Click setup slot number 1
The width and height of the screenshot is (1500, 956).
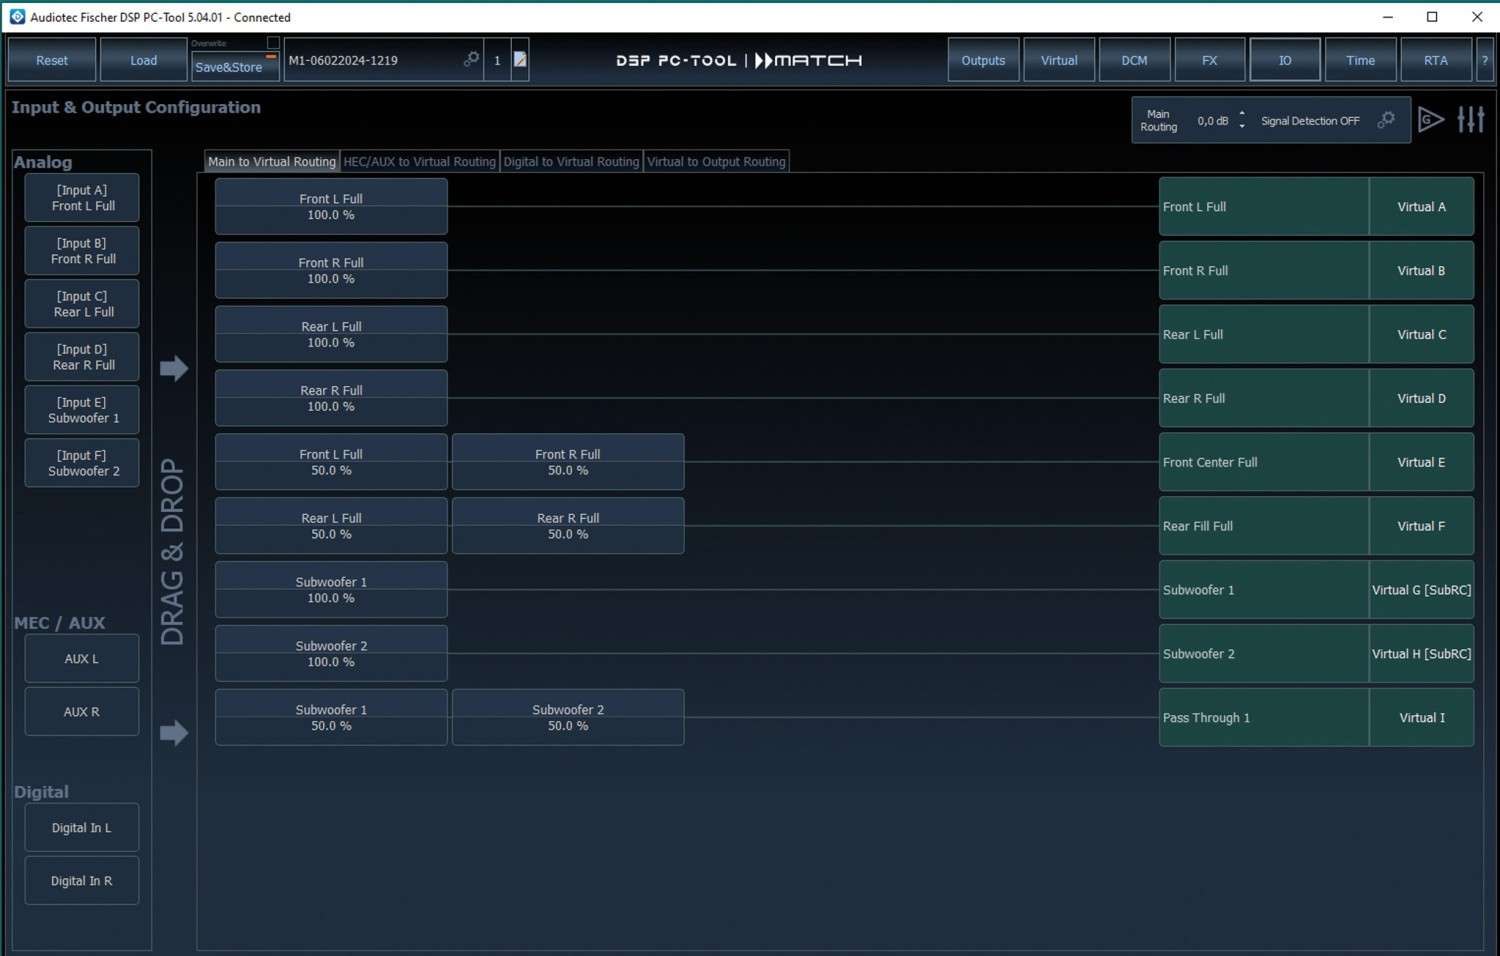497,60
